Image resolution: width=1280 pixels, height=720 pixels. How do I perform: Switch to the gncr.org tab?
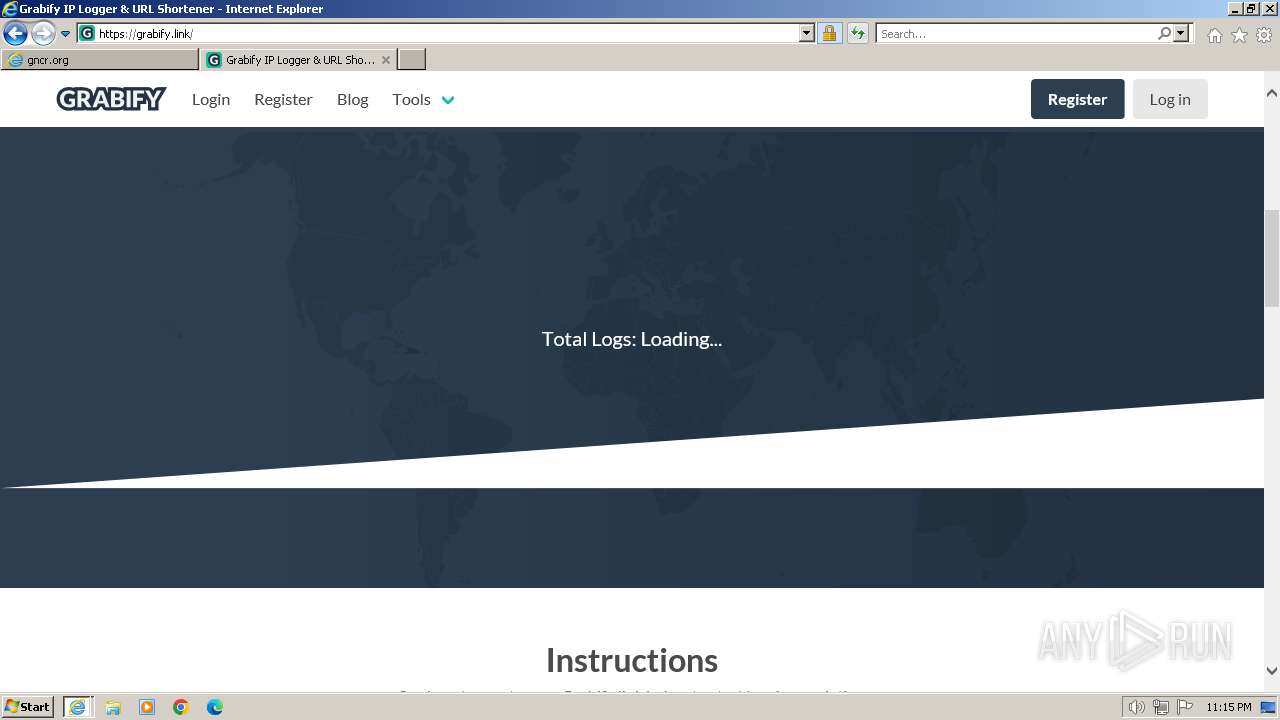pos(100,60)
